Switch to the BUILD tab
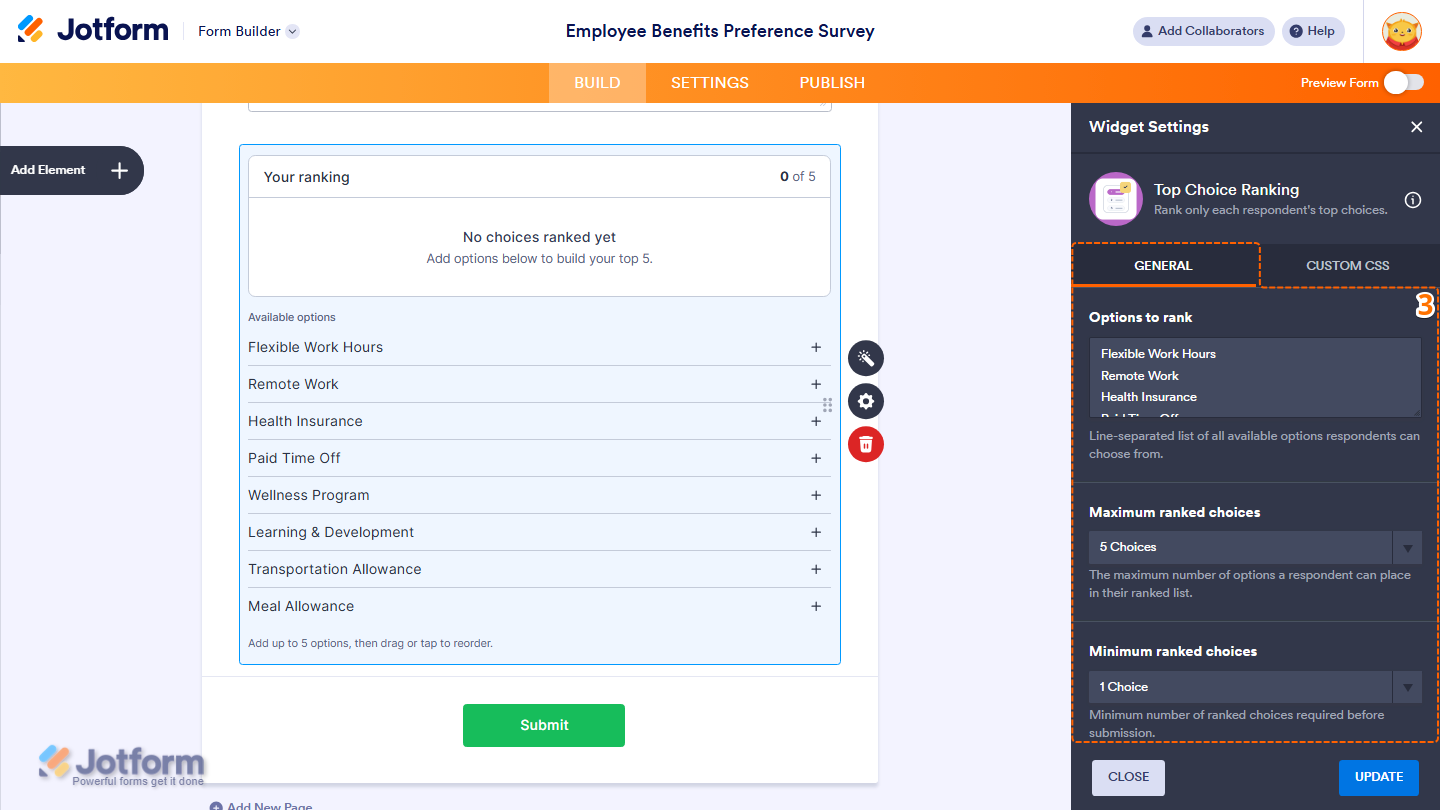Screen dimensions: 1442x810 [597, 83]
